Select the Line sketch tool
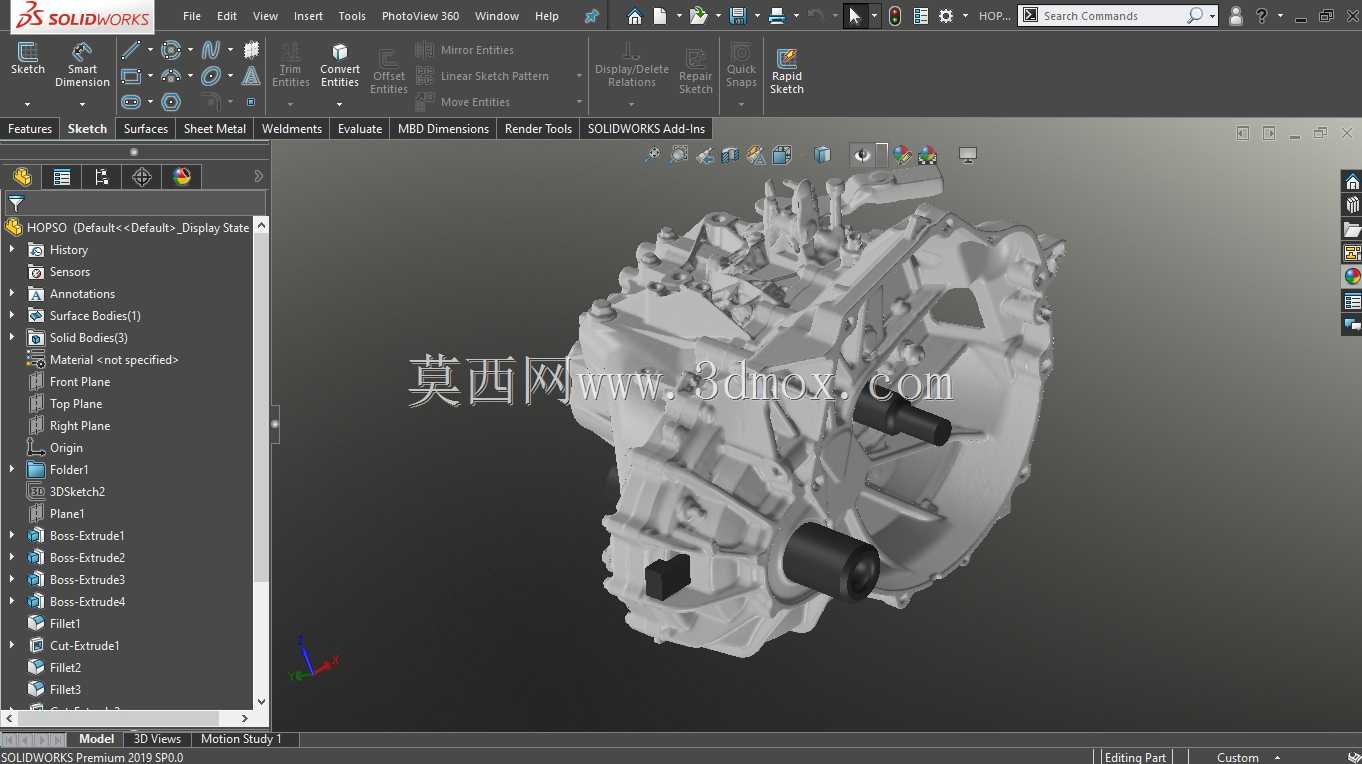The image size is (1362, 764). (x=131, y=50)
